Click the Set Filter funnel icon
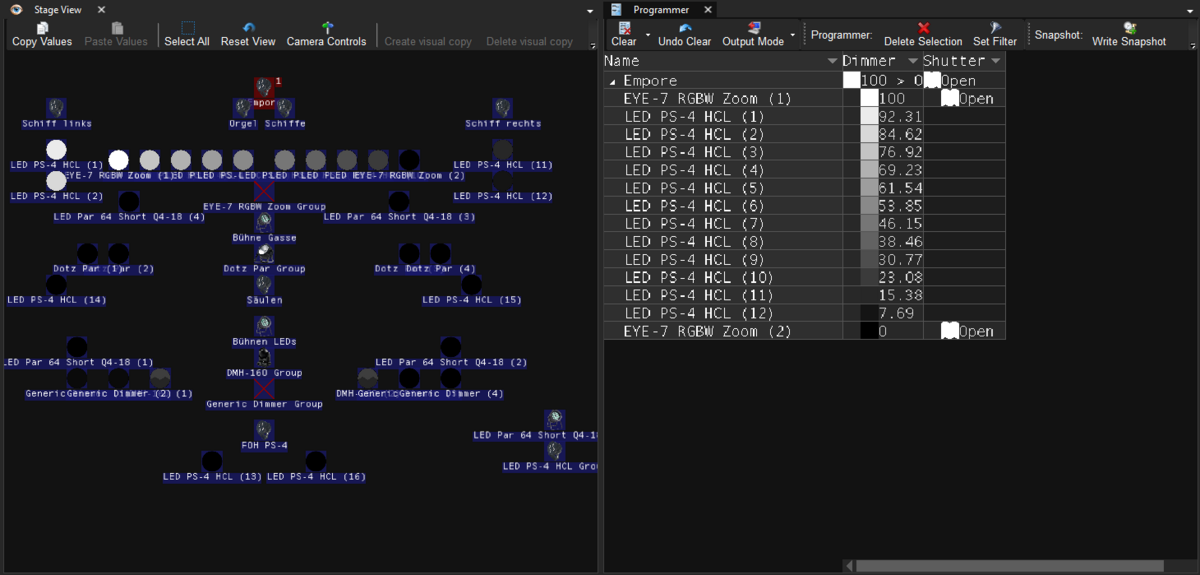Viewport: 1200px width, 575px height. [995, 28]
